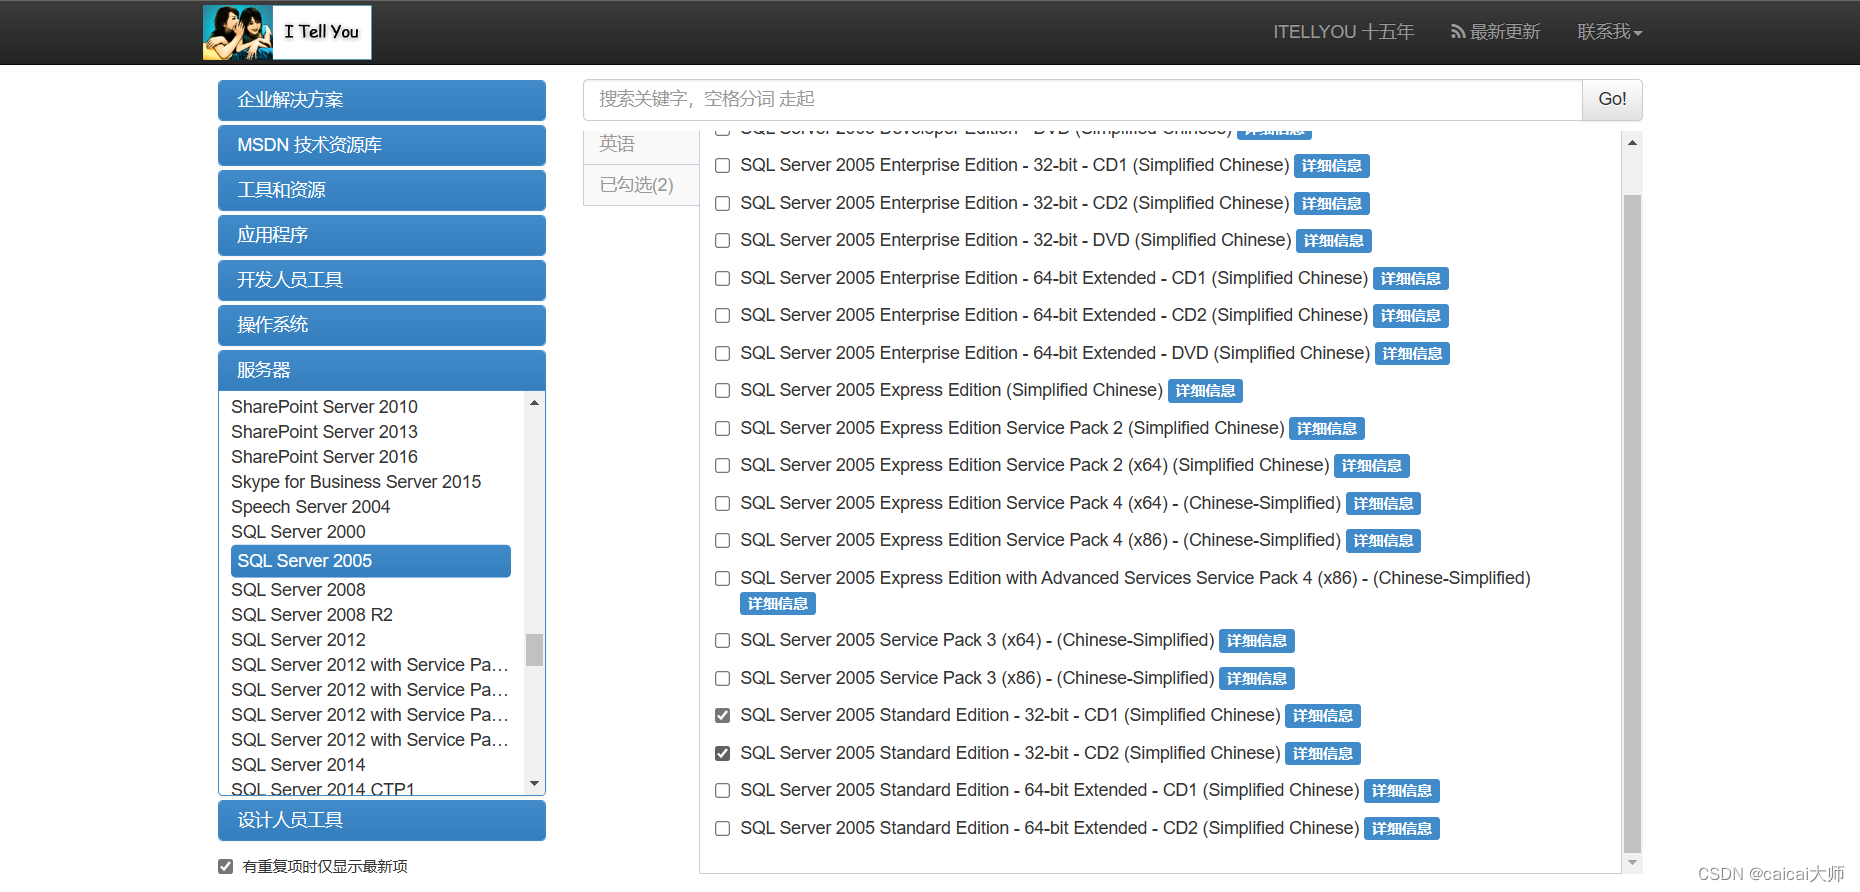Expand the 工具和资源 panel

pos(382,190)
